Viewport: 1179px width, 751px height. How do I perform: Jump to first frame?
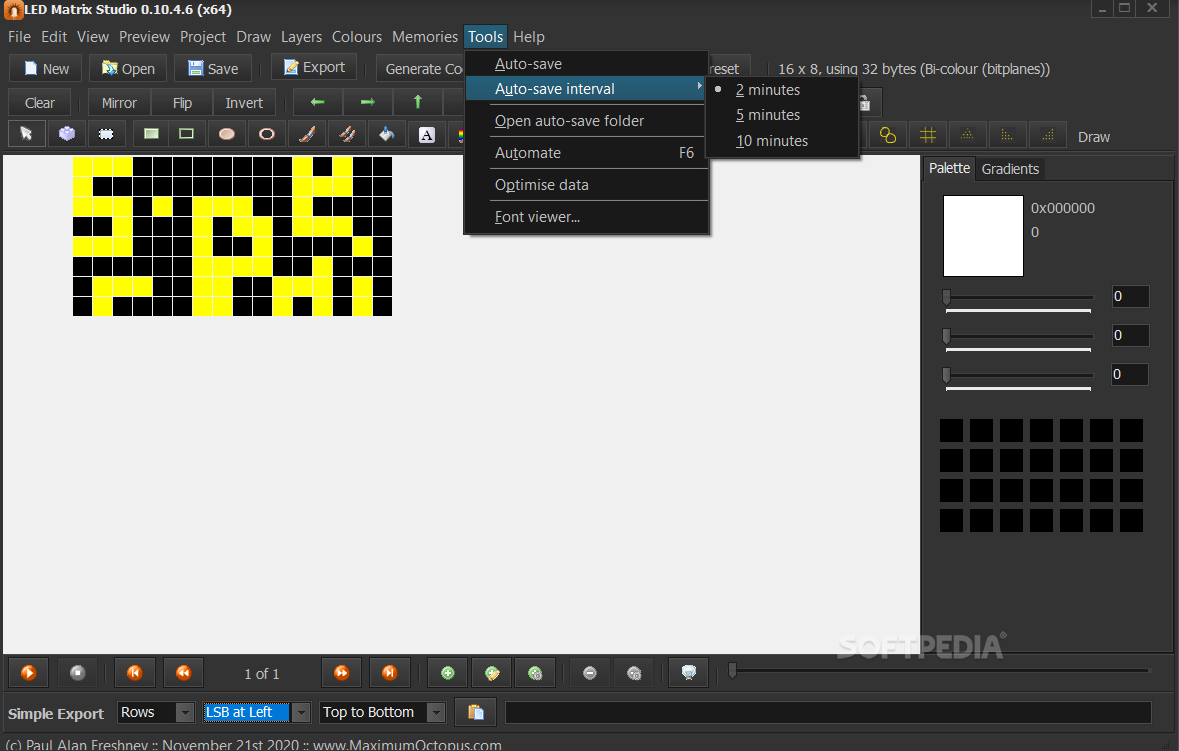pos(135,673)
